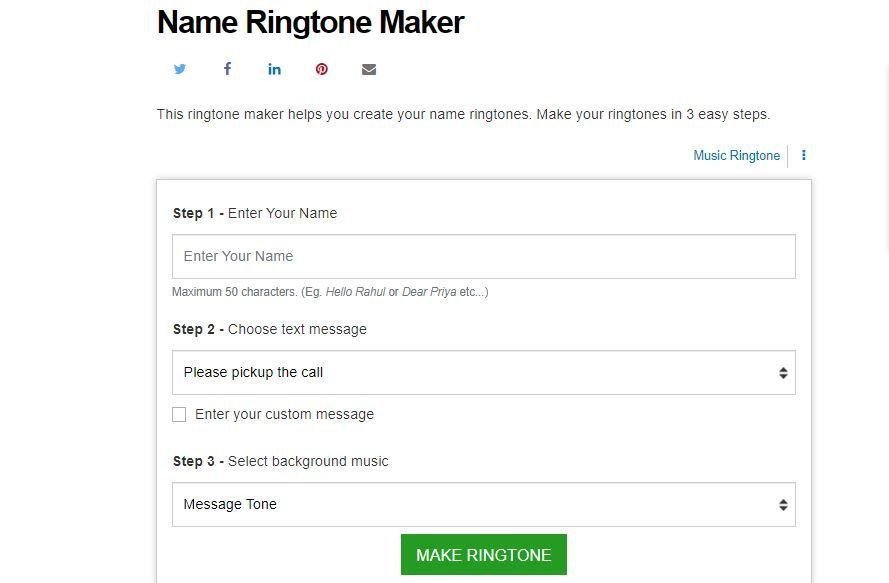Click the LinkedIn share icon

(x=274, y=69)
